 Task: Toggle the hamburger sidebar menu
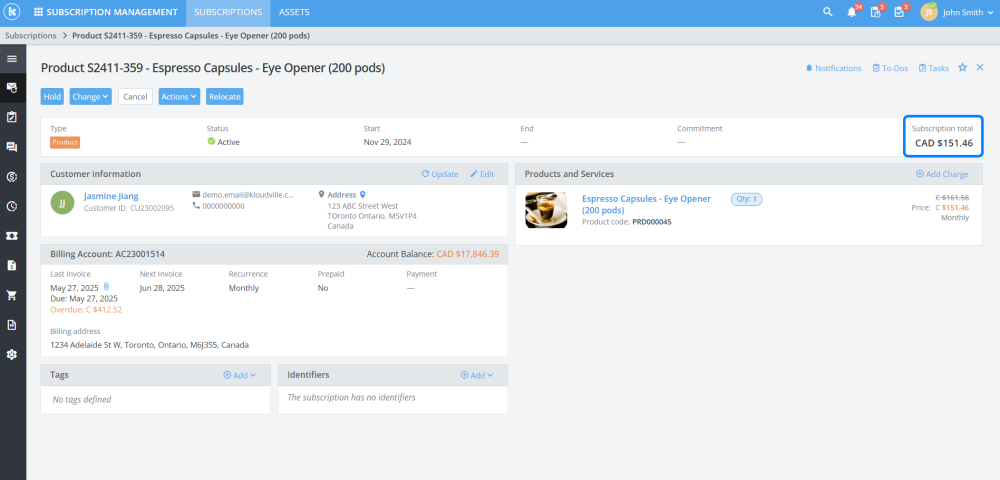[12, 59]
